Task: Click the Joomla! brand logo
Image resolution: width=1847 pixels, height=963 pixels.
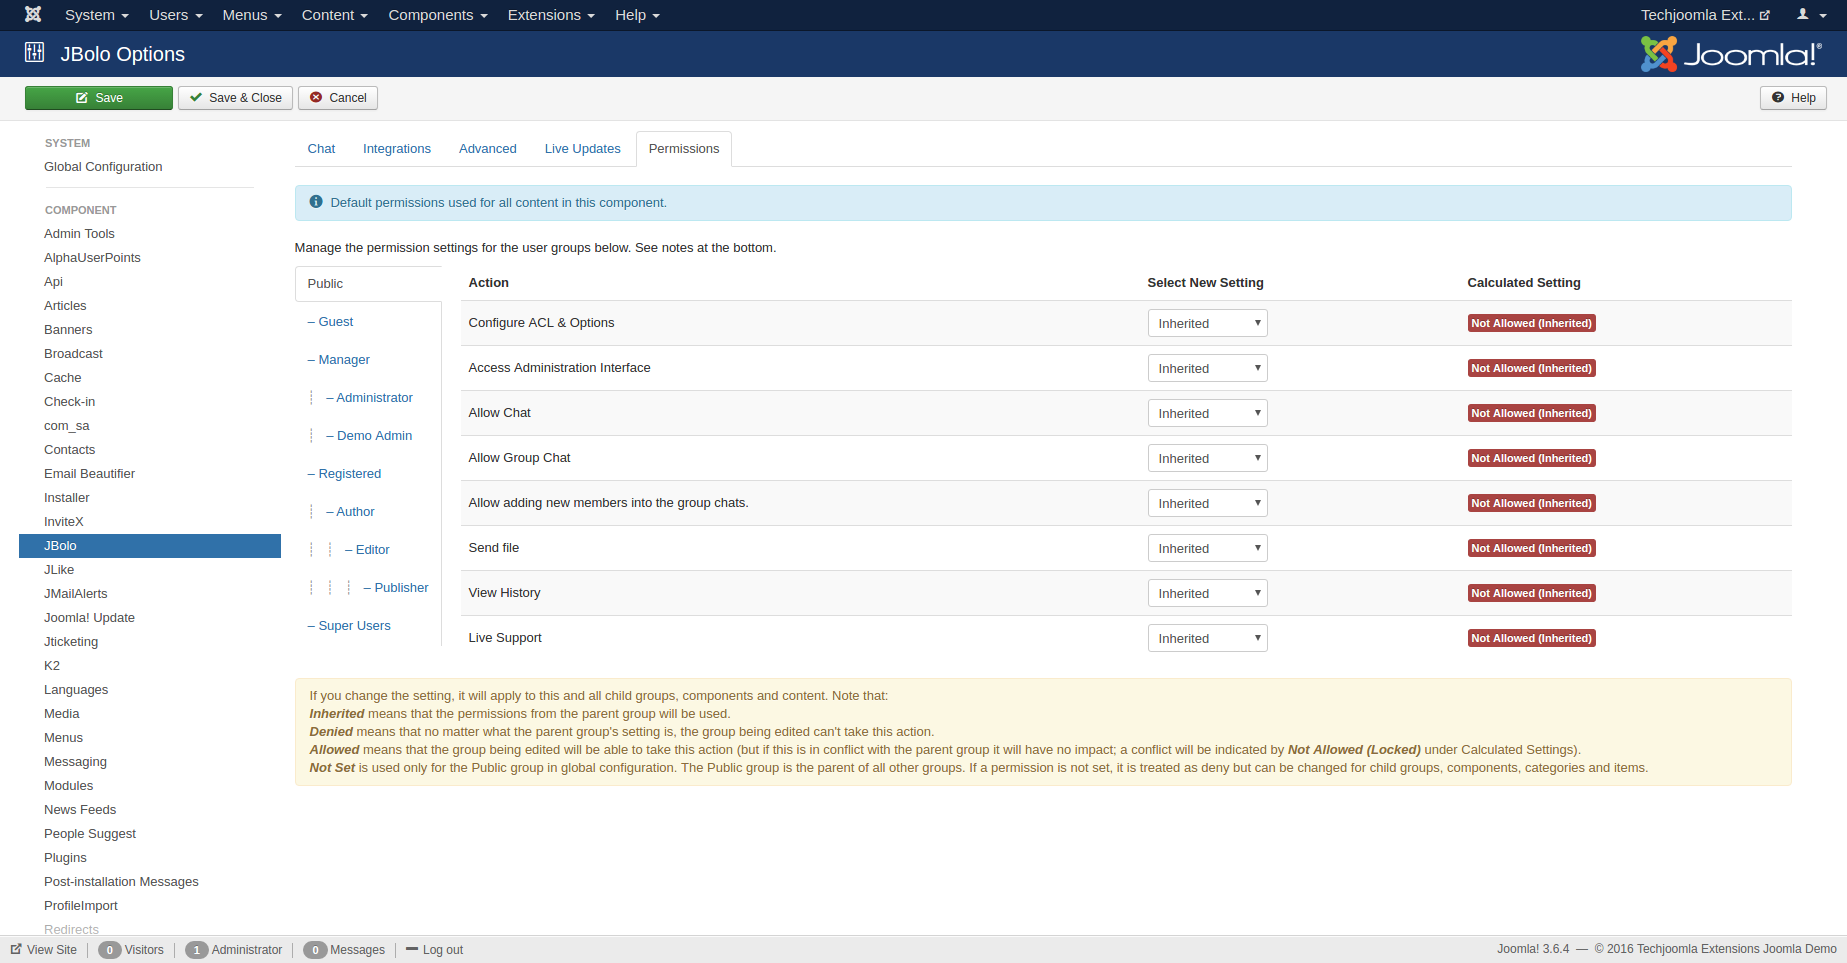Action: tap(1730, 54)
